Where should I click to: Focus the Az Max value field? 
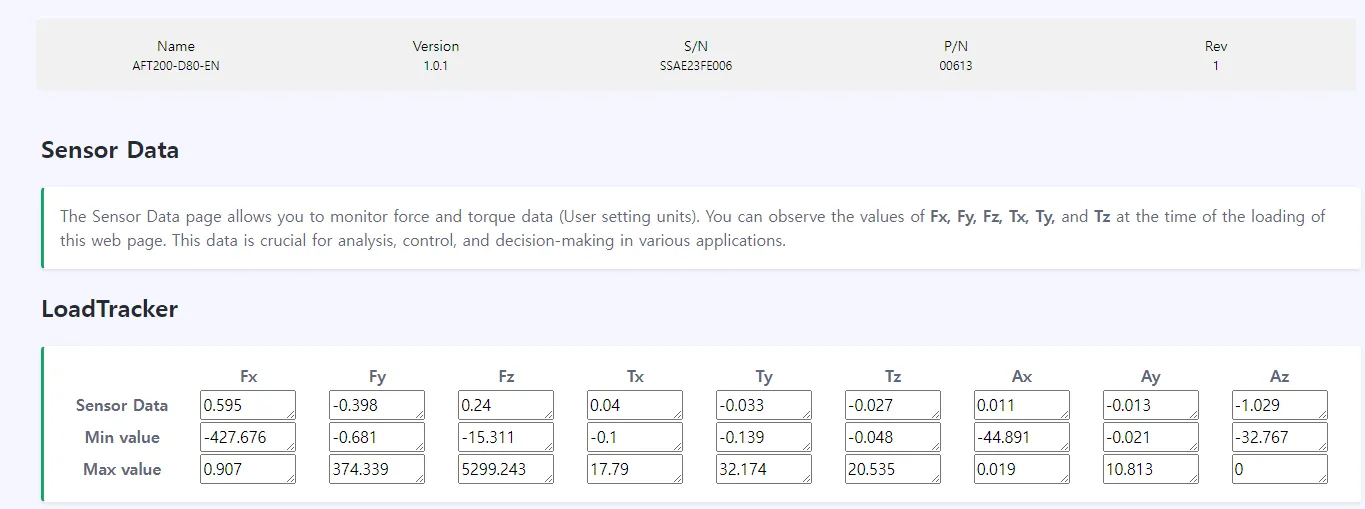1279,469
